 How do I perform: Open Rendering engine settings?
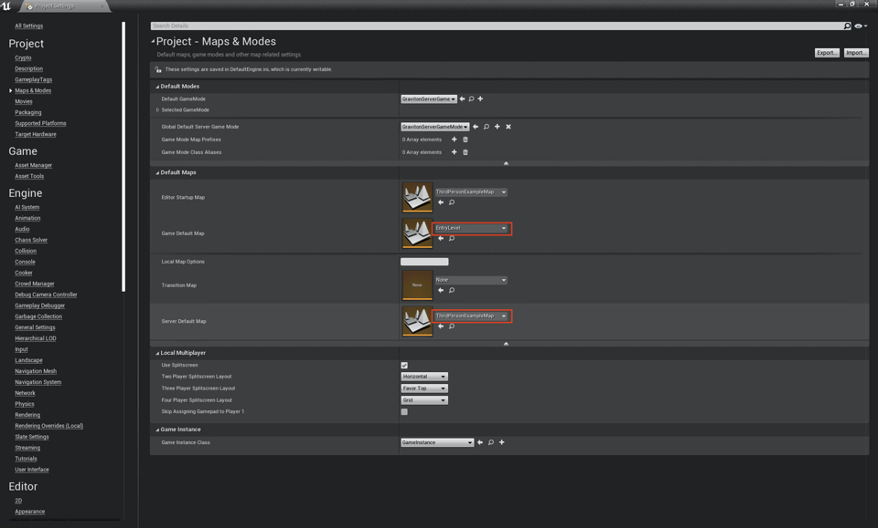[x=27, y=415]
